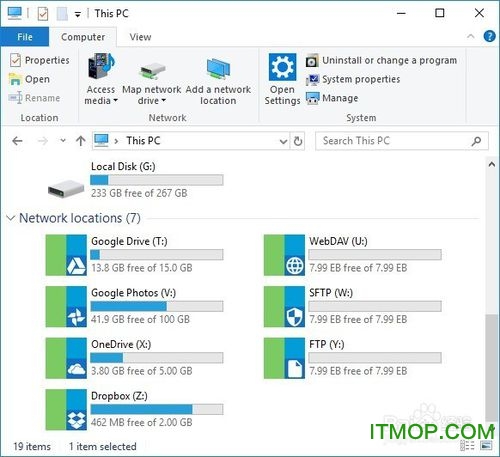Expand the Map network drive dropdown
Viewport: 500px width, 457px height.
[164, 100]
